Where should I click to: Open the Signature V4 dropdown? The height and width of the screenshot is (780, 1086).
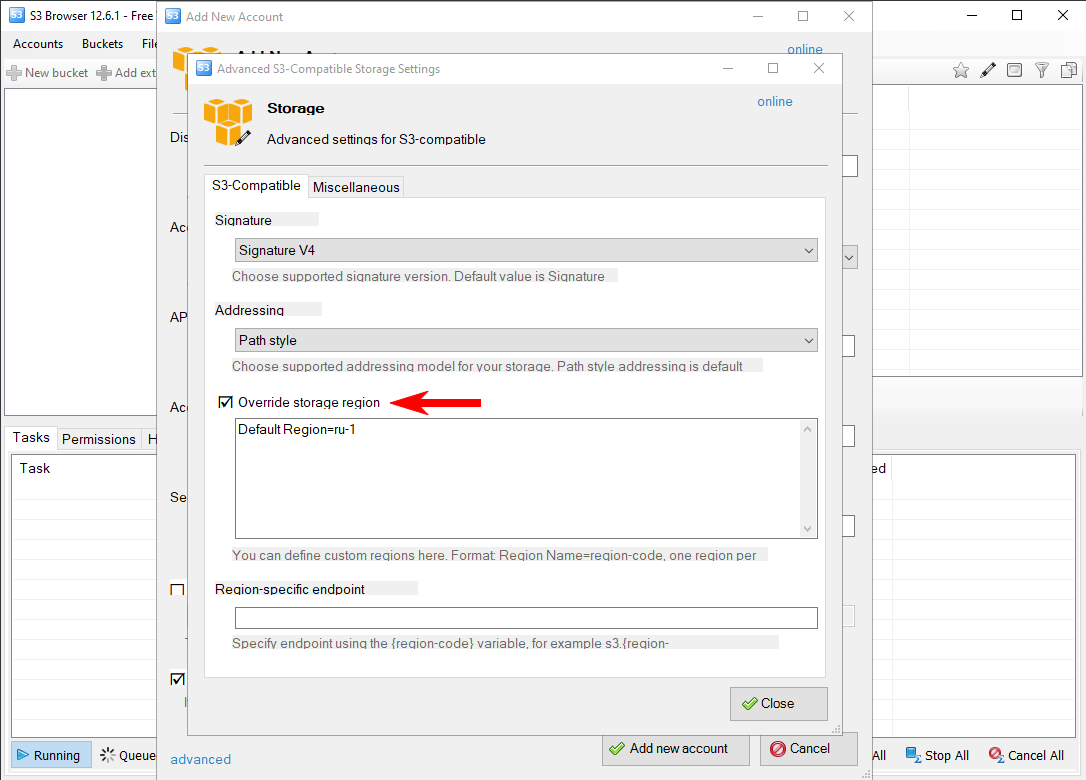tap(526, 250)
